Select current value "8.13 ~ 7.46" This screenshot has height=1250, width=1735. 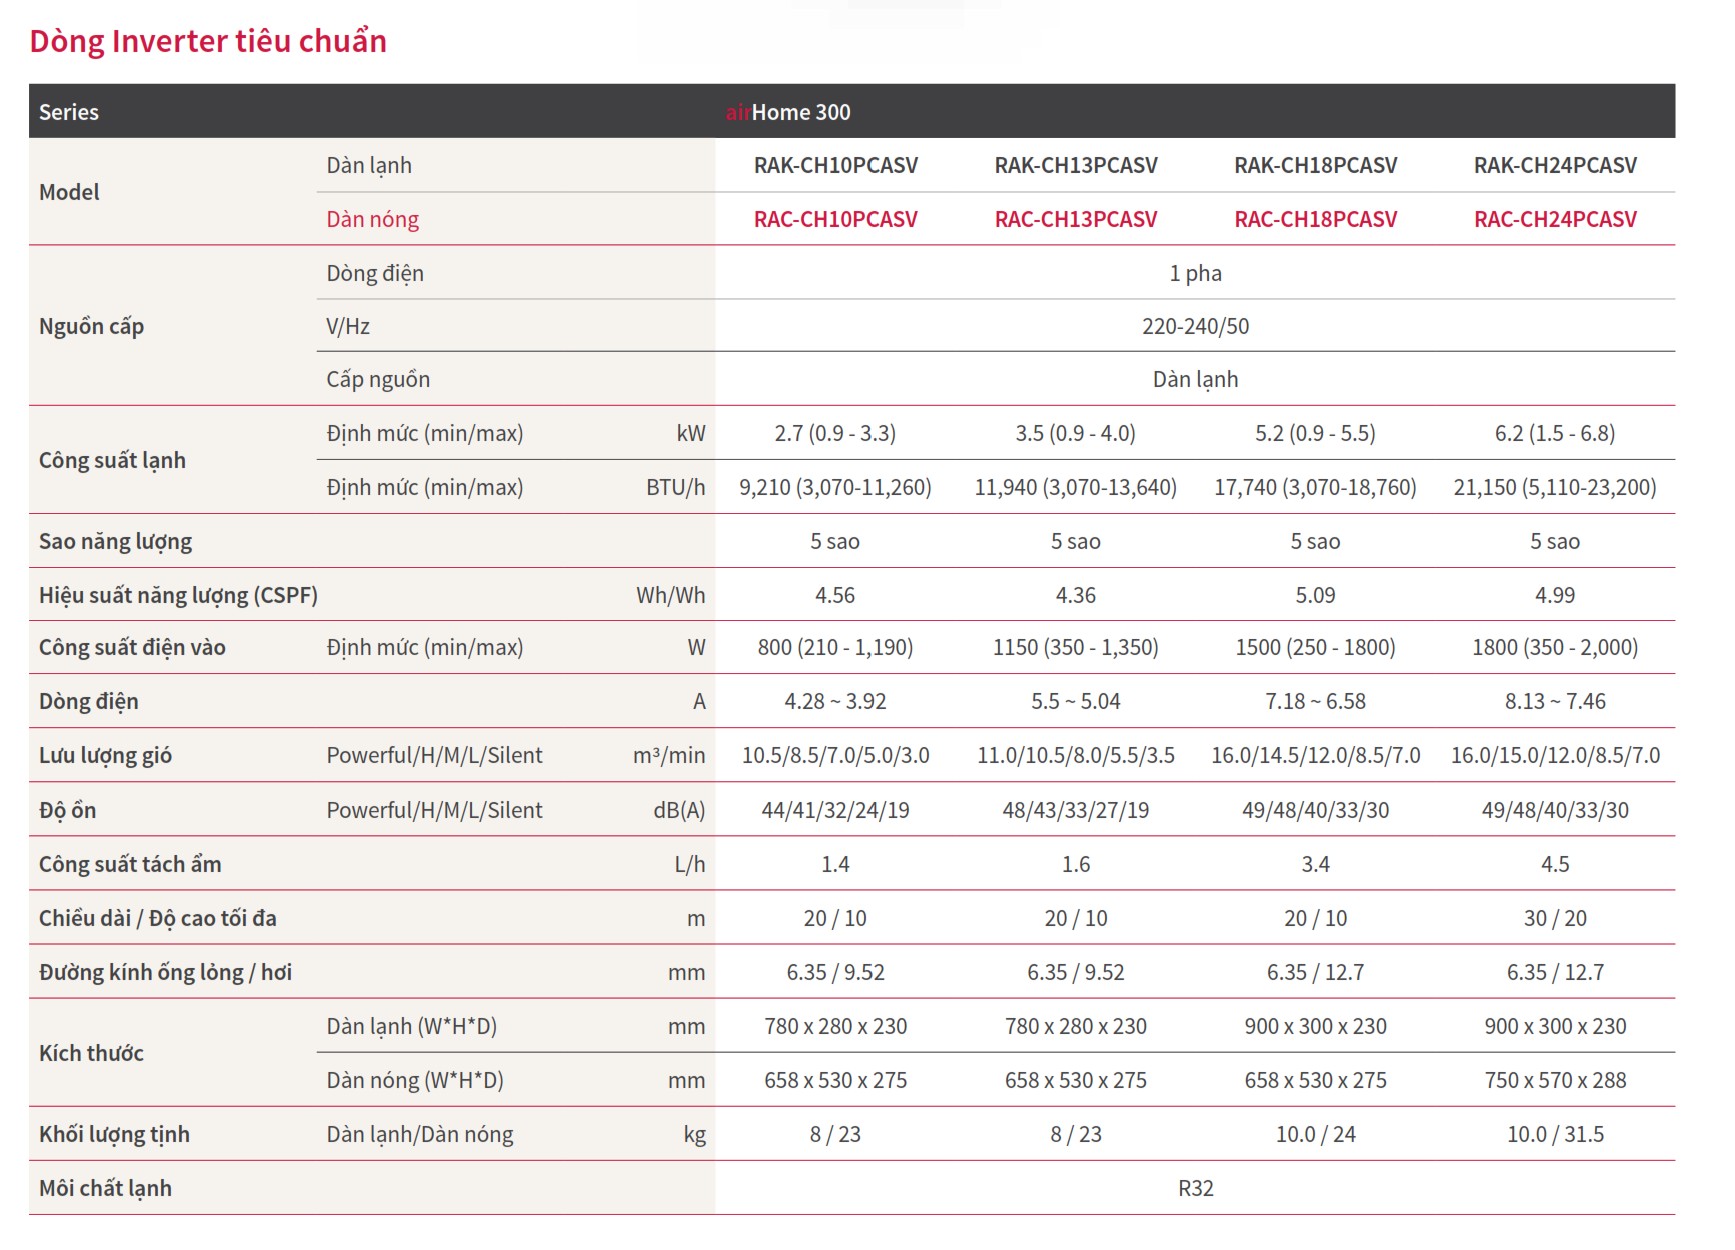1556,701
